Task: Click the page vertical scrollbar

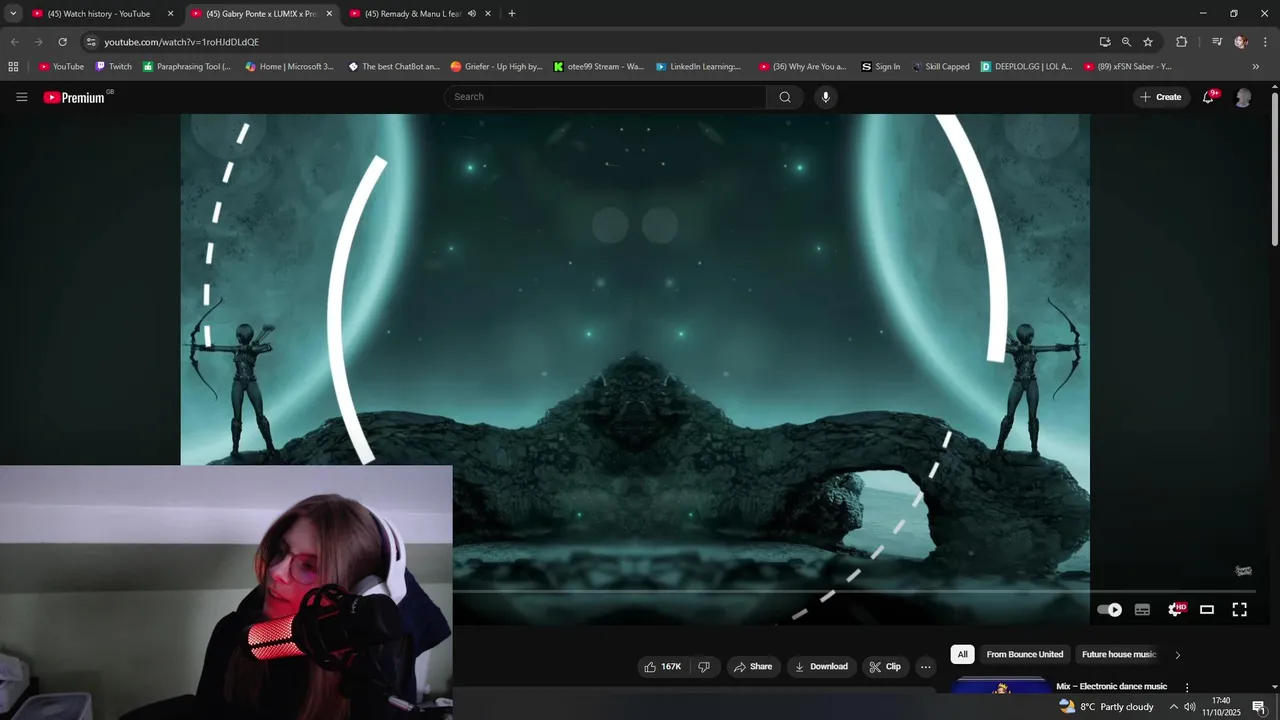Action: (x=1275, y=170)
